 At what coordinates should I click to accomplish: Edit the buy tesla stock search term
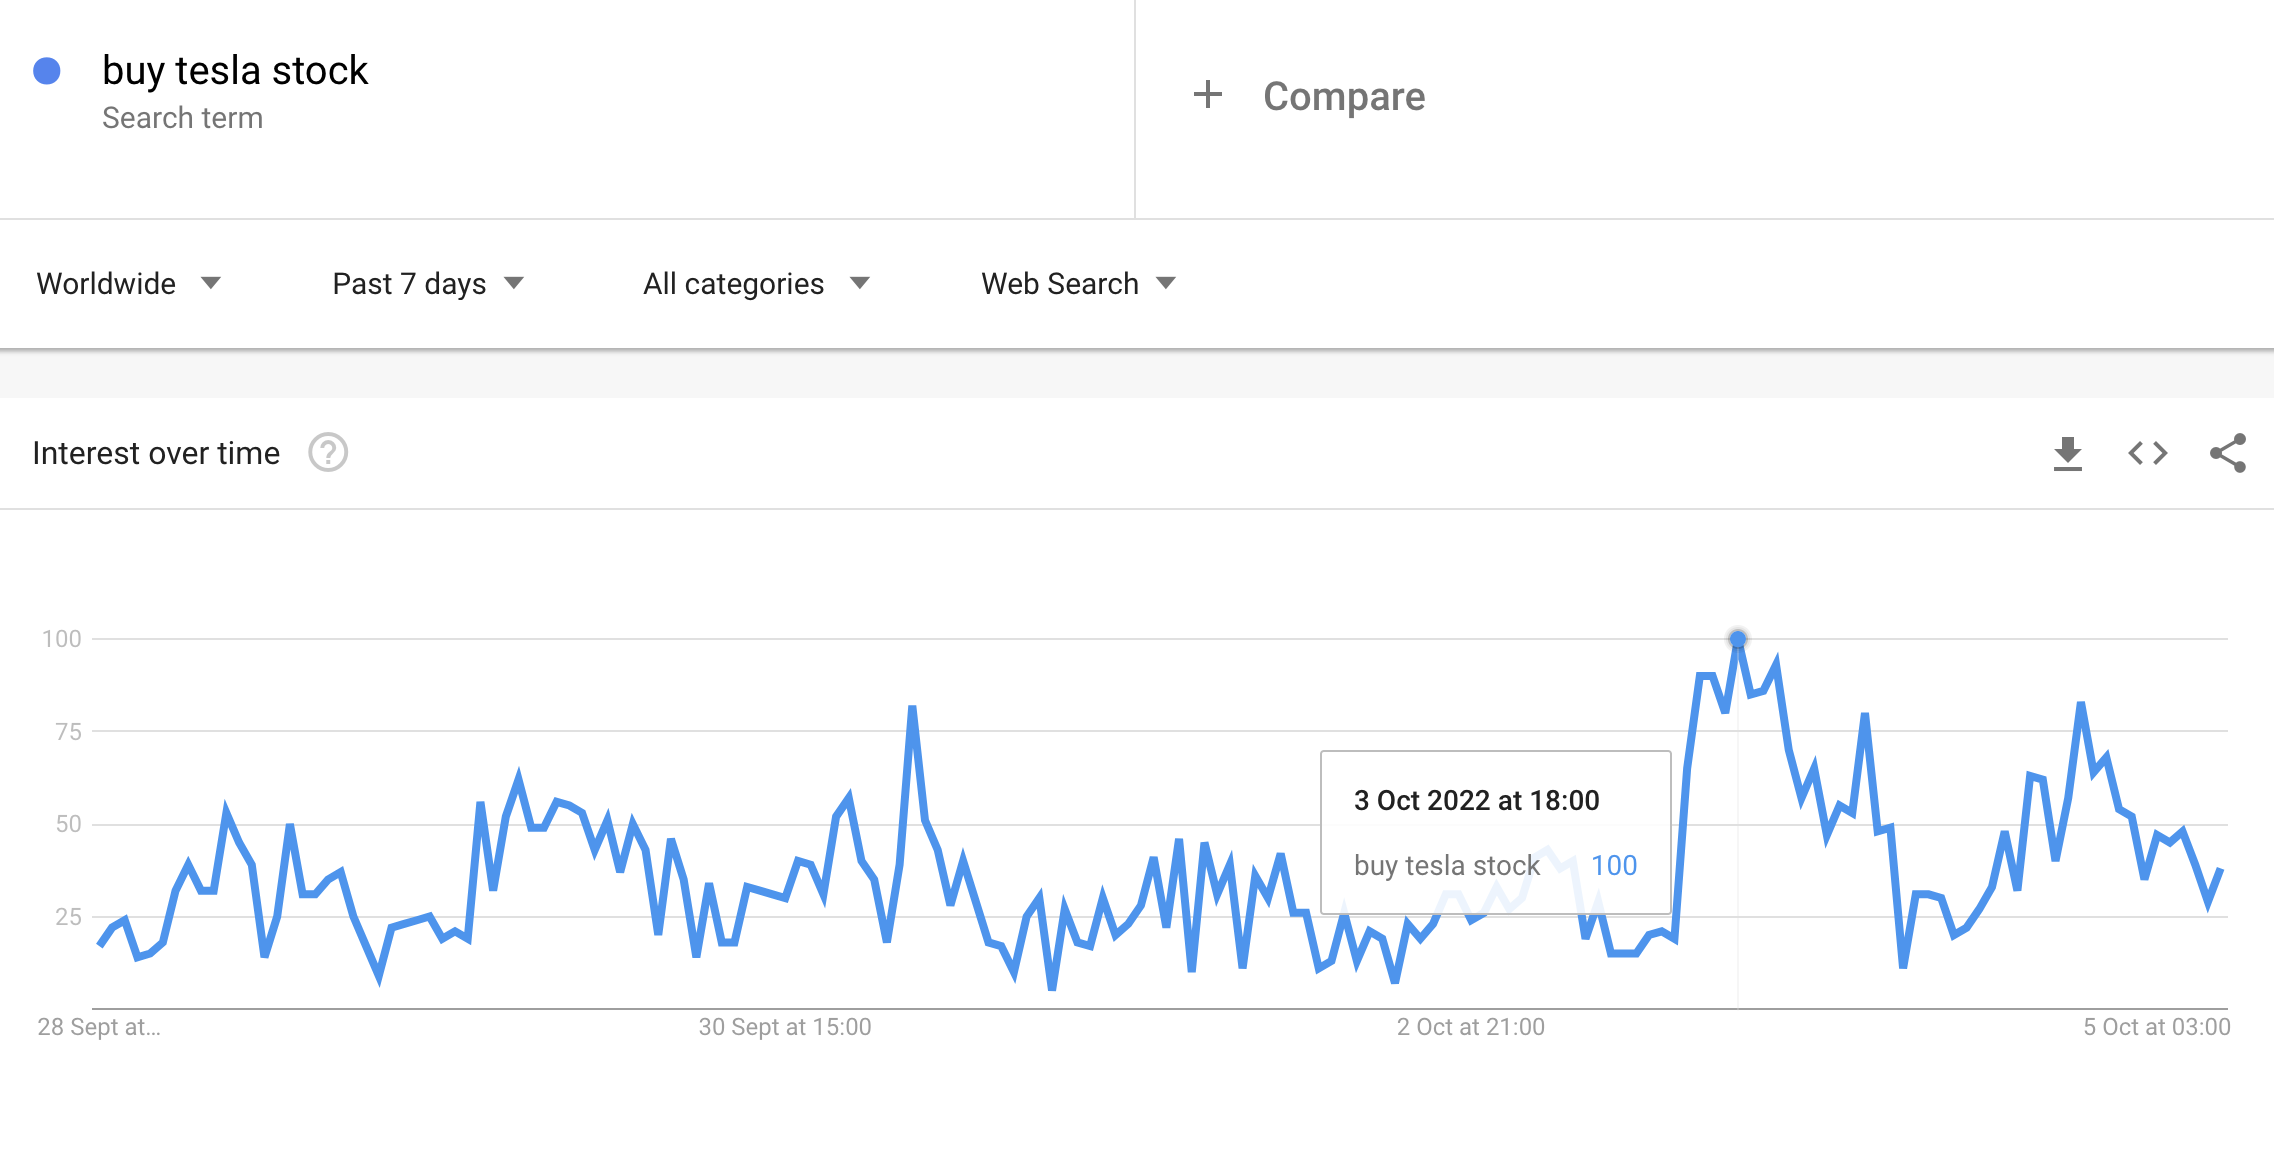[x=235, y=71]
